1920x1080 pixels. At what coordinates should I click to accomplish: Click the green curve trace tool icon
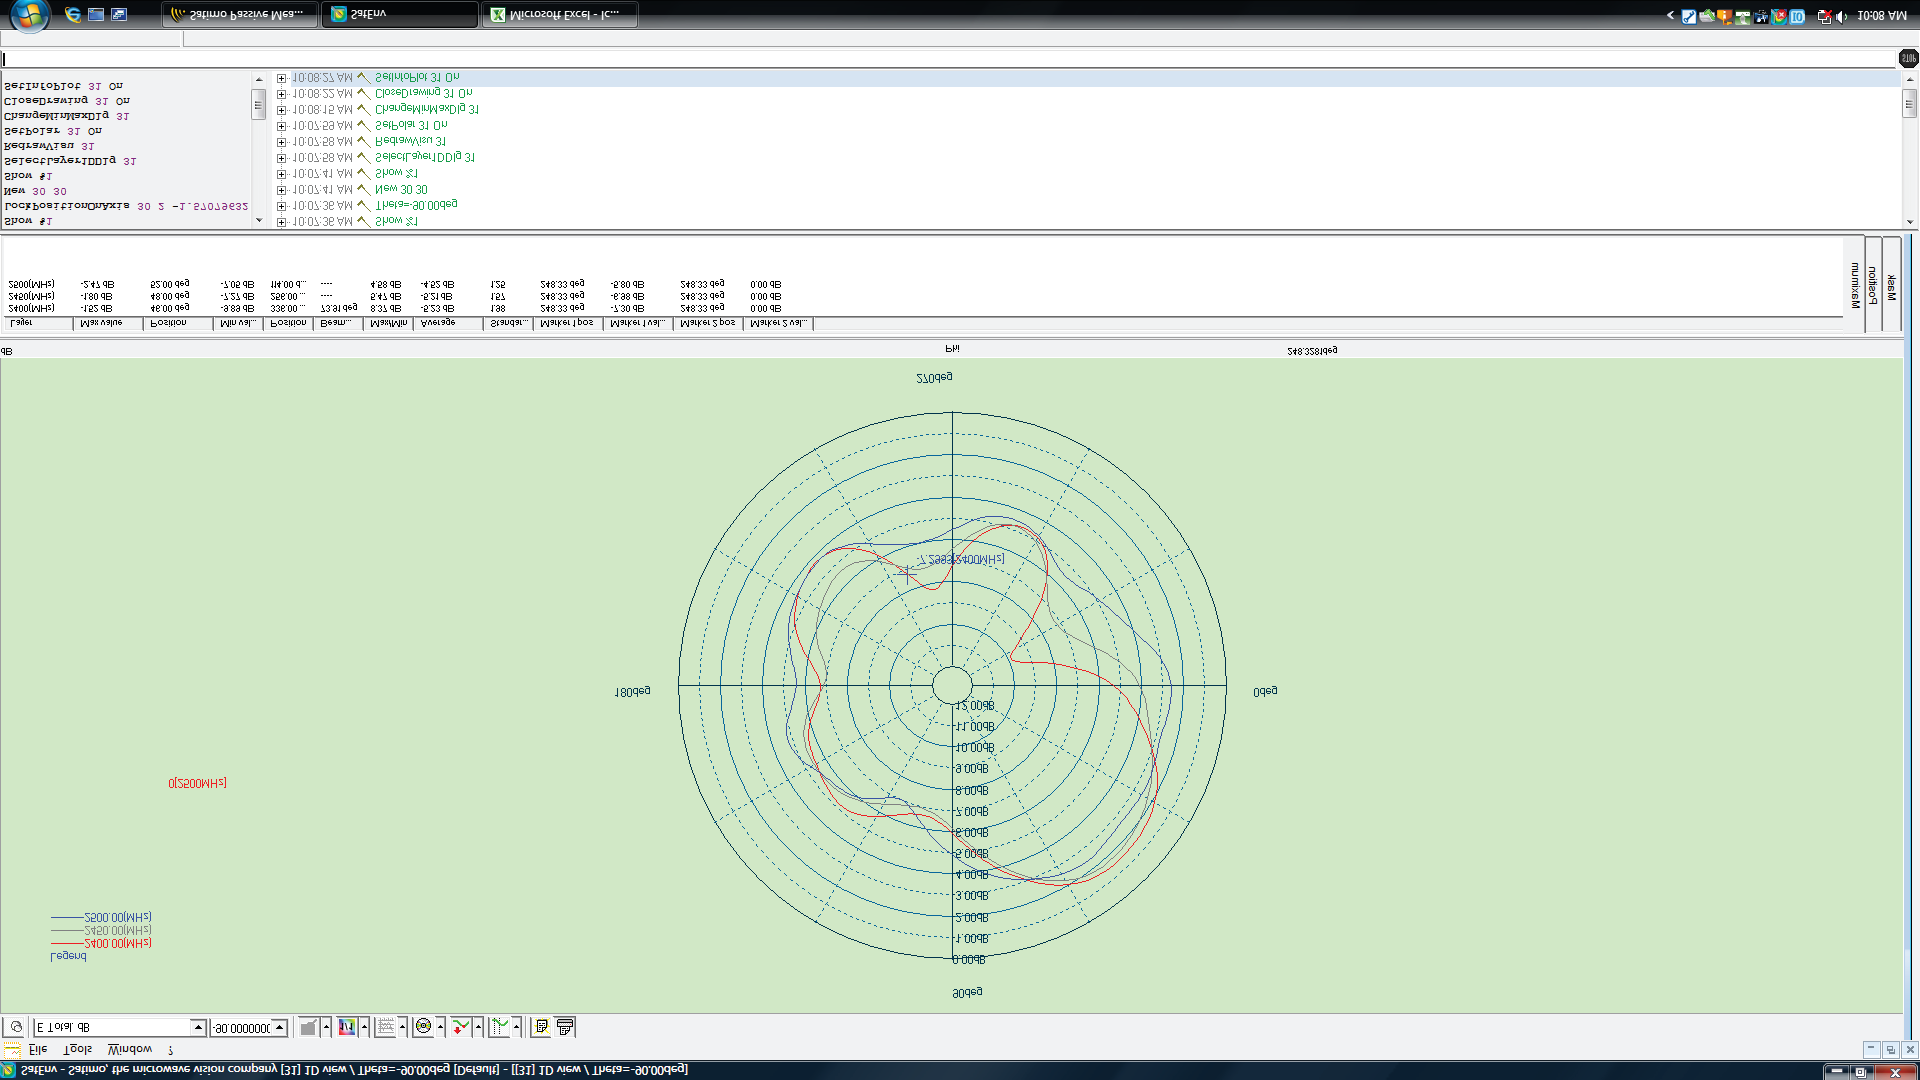pyautogui.click(x=498, y=1027)
